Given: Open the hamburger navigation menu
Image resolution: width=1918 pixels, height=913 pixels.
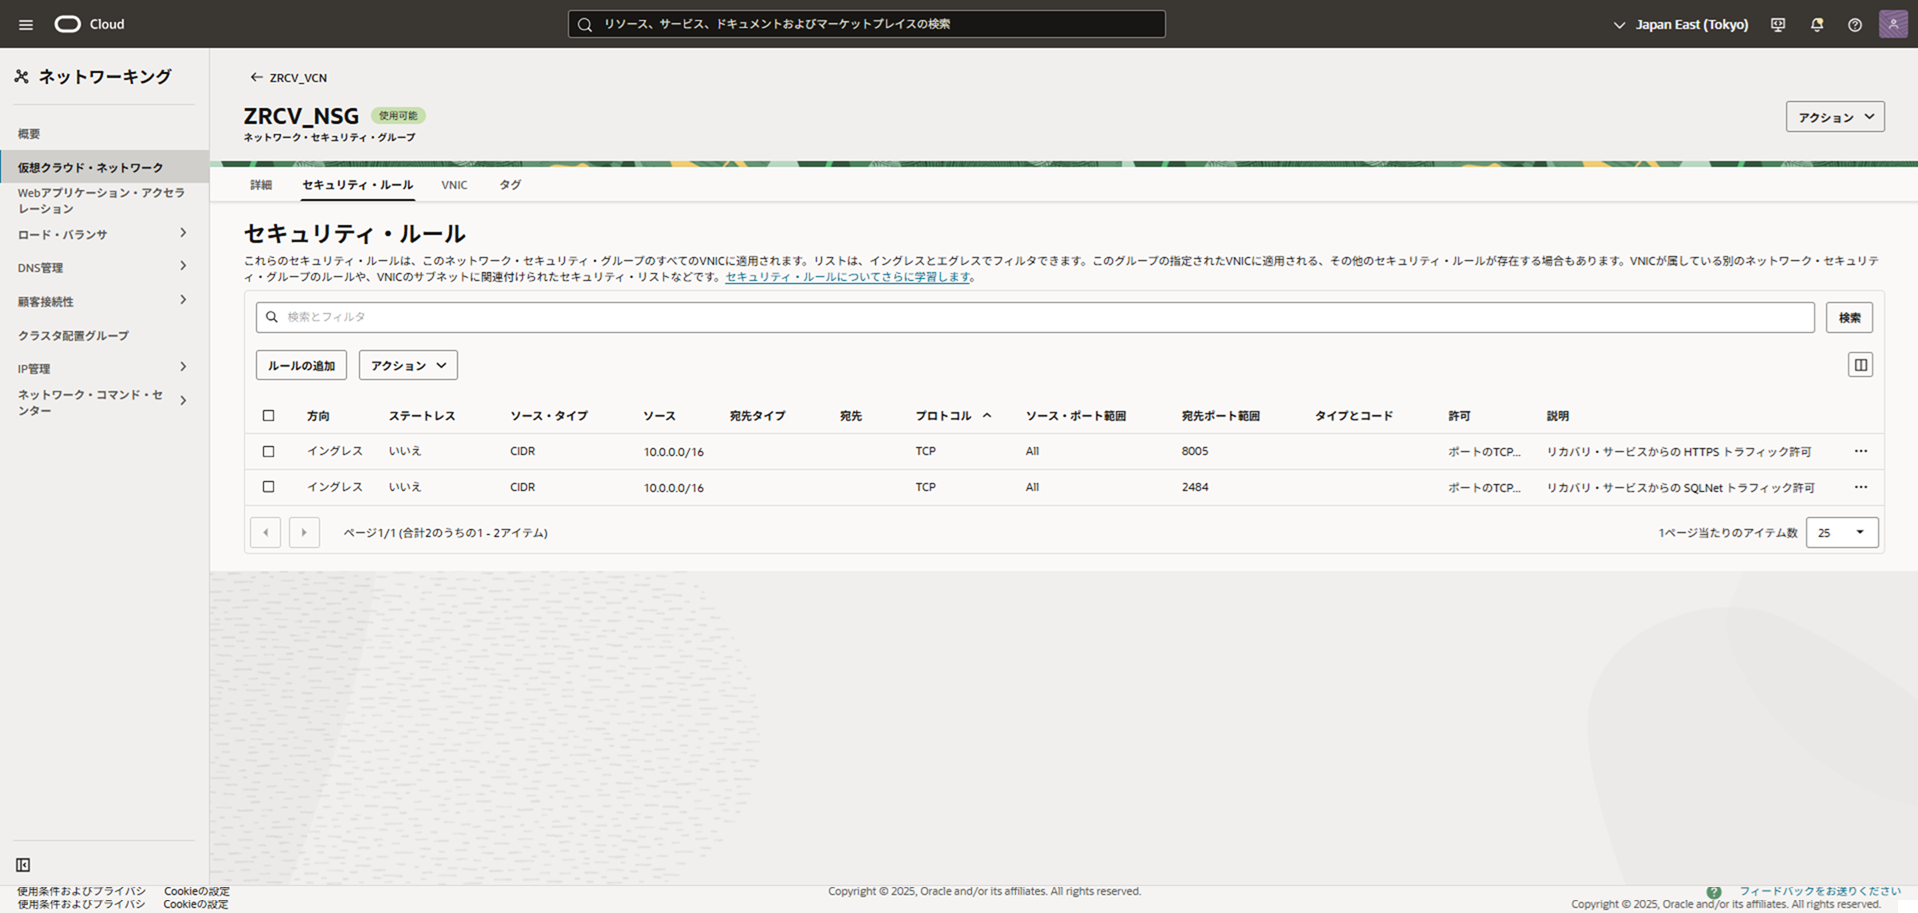Looking at the screenshot, I should (x=26, y=24).
